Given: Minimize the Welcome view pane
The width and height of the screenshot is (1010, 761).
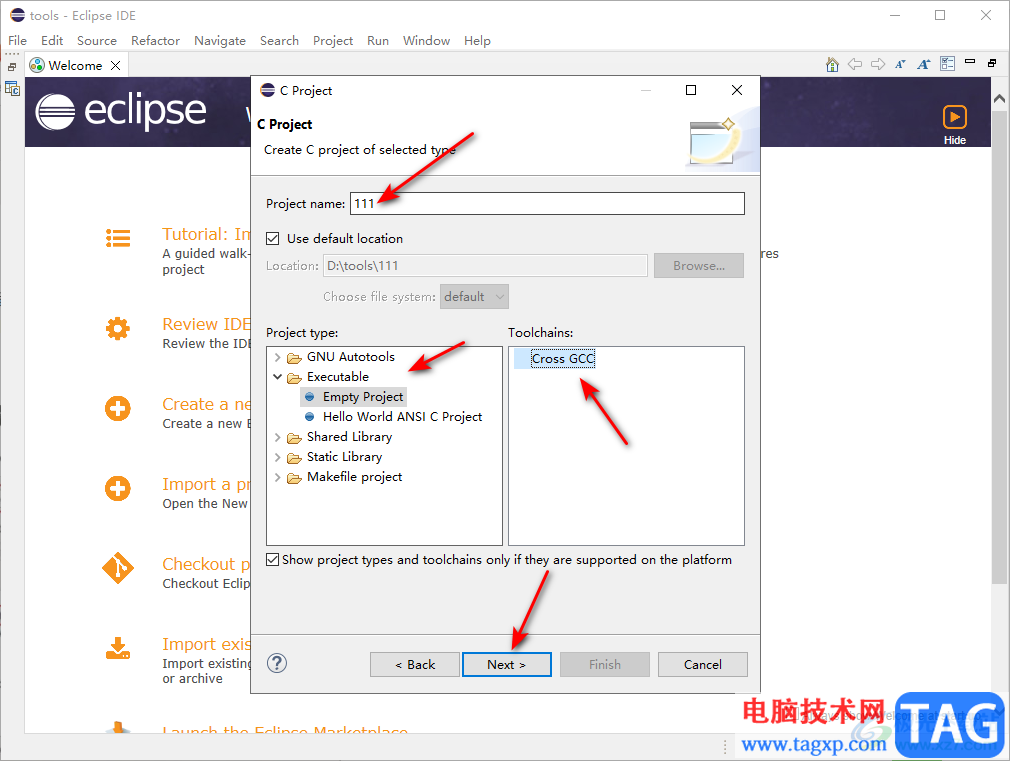Looking at the screenshot, I should (x=970, y=62).
